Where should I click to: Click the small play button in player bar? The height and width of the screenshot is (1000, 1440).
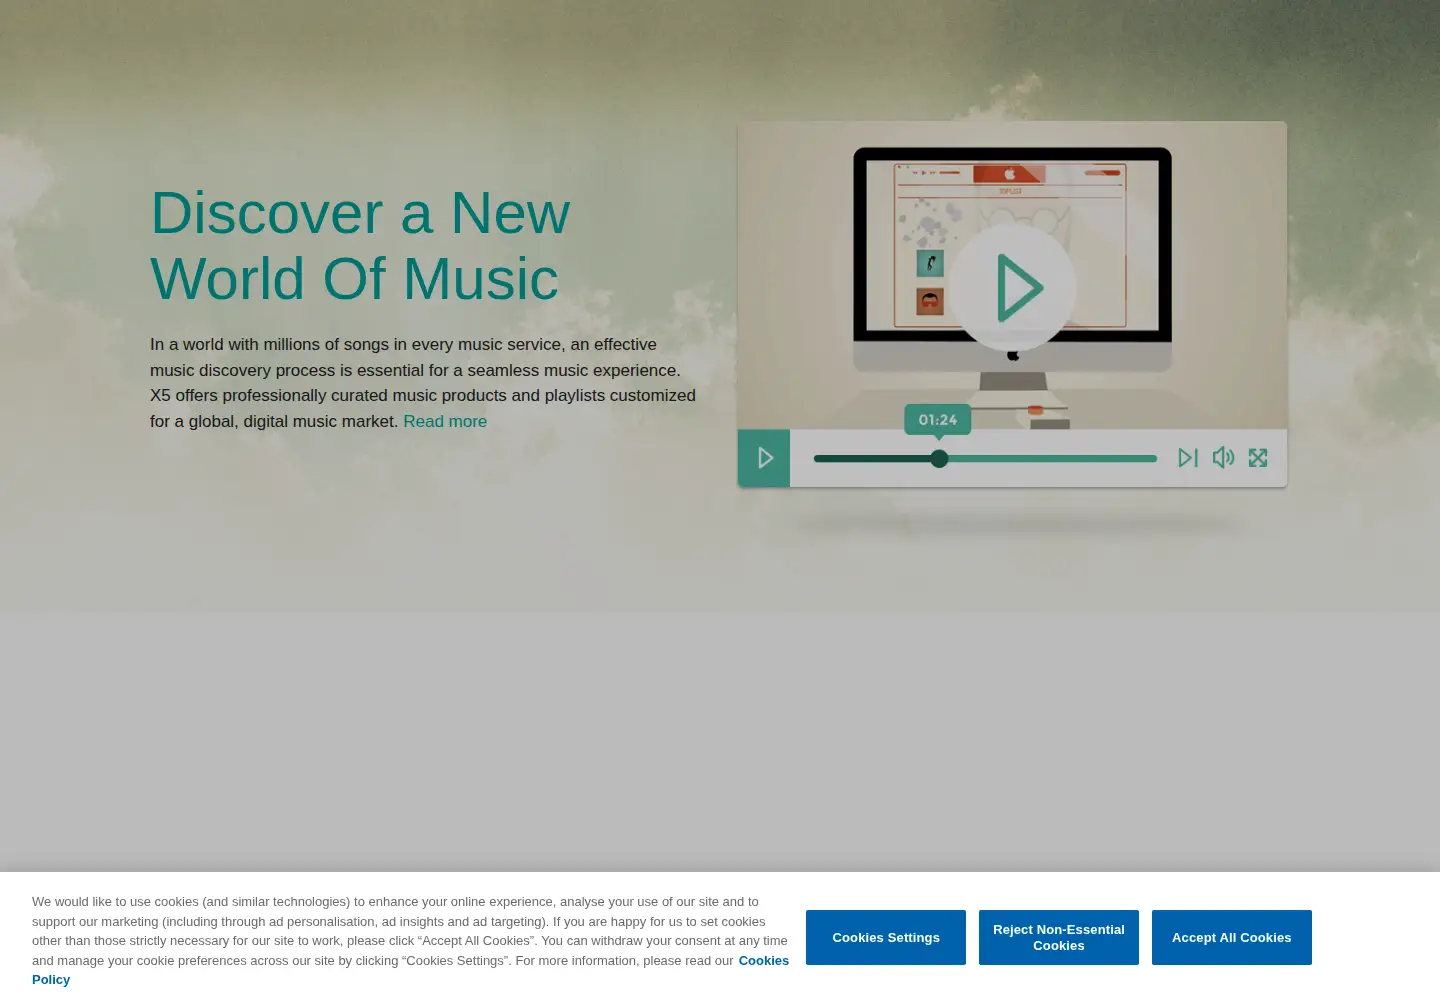[765, 458]
